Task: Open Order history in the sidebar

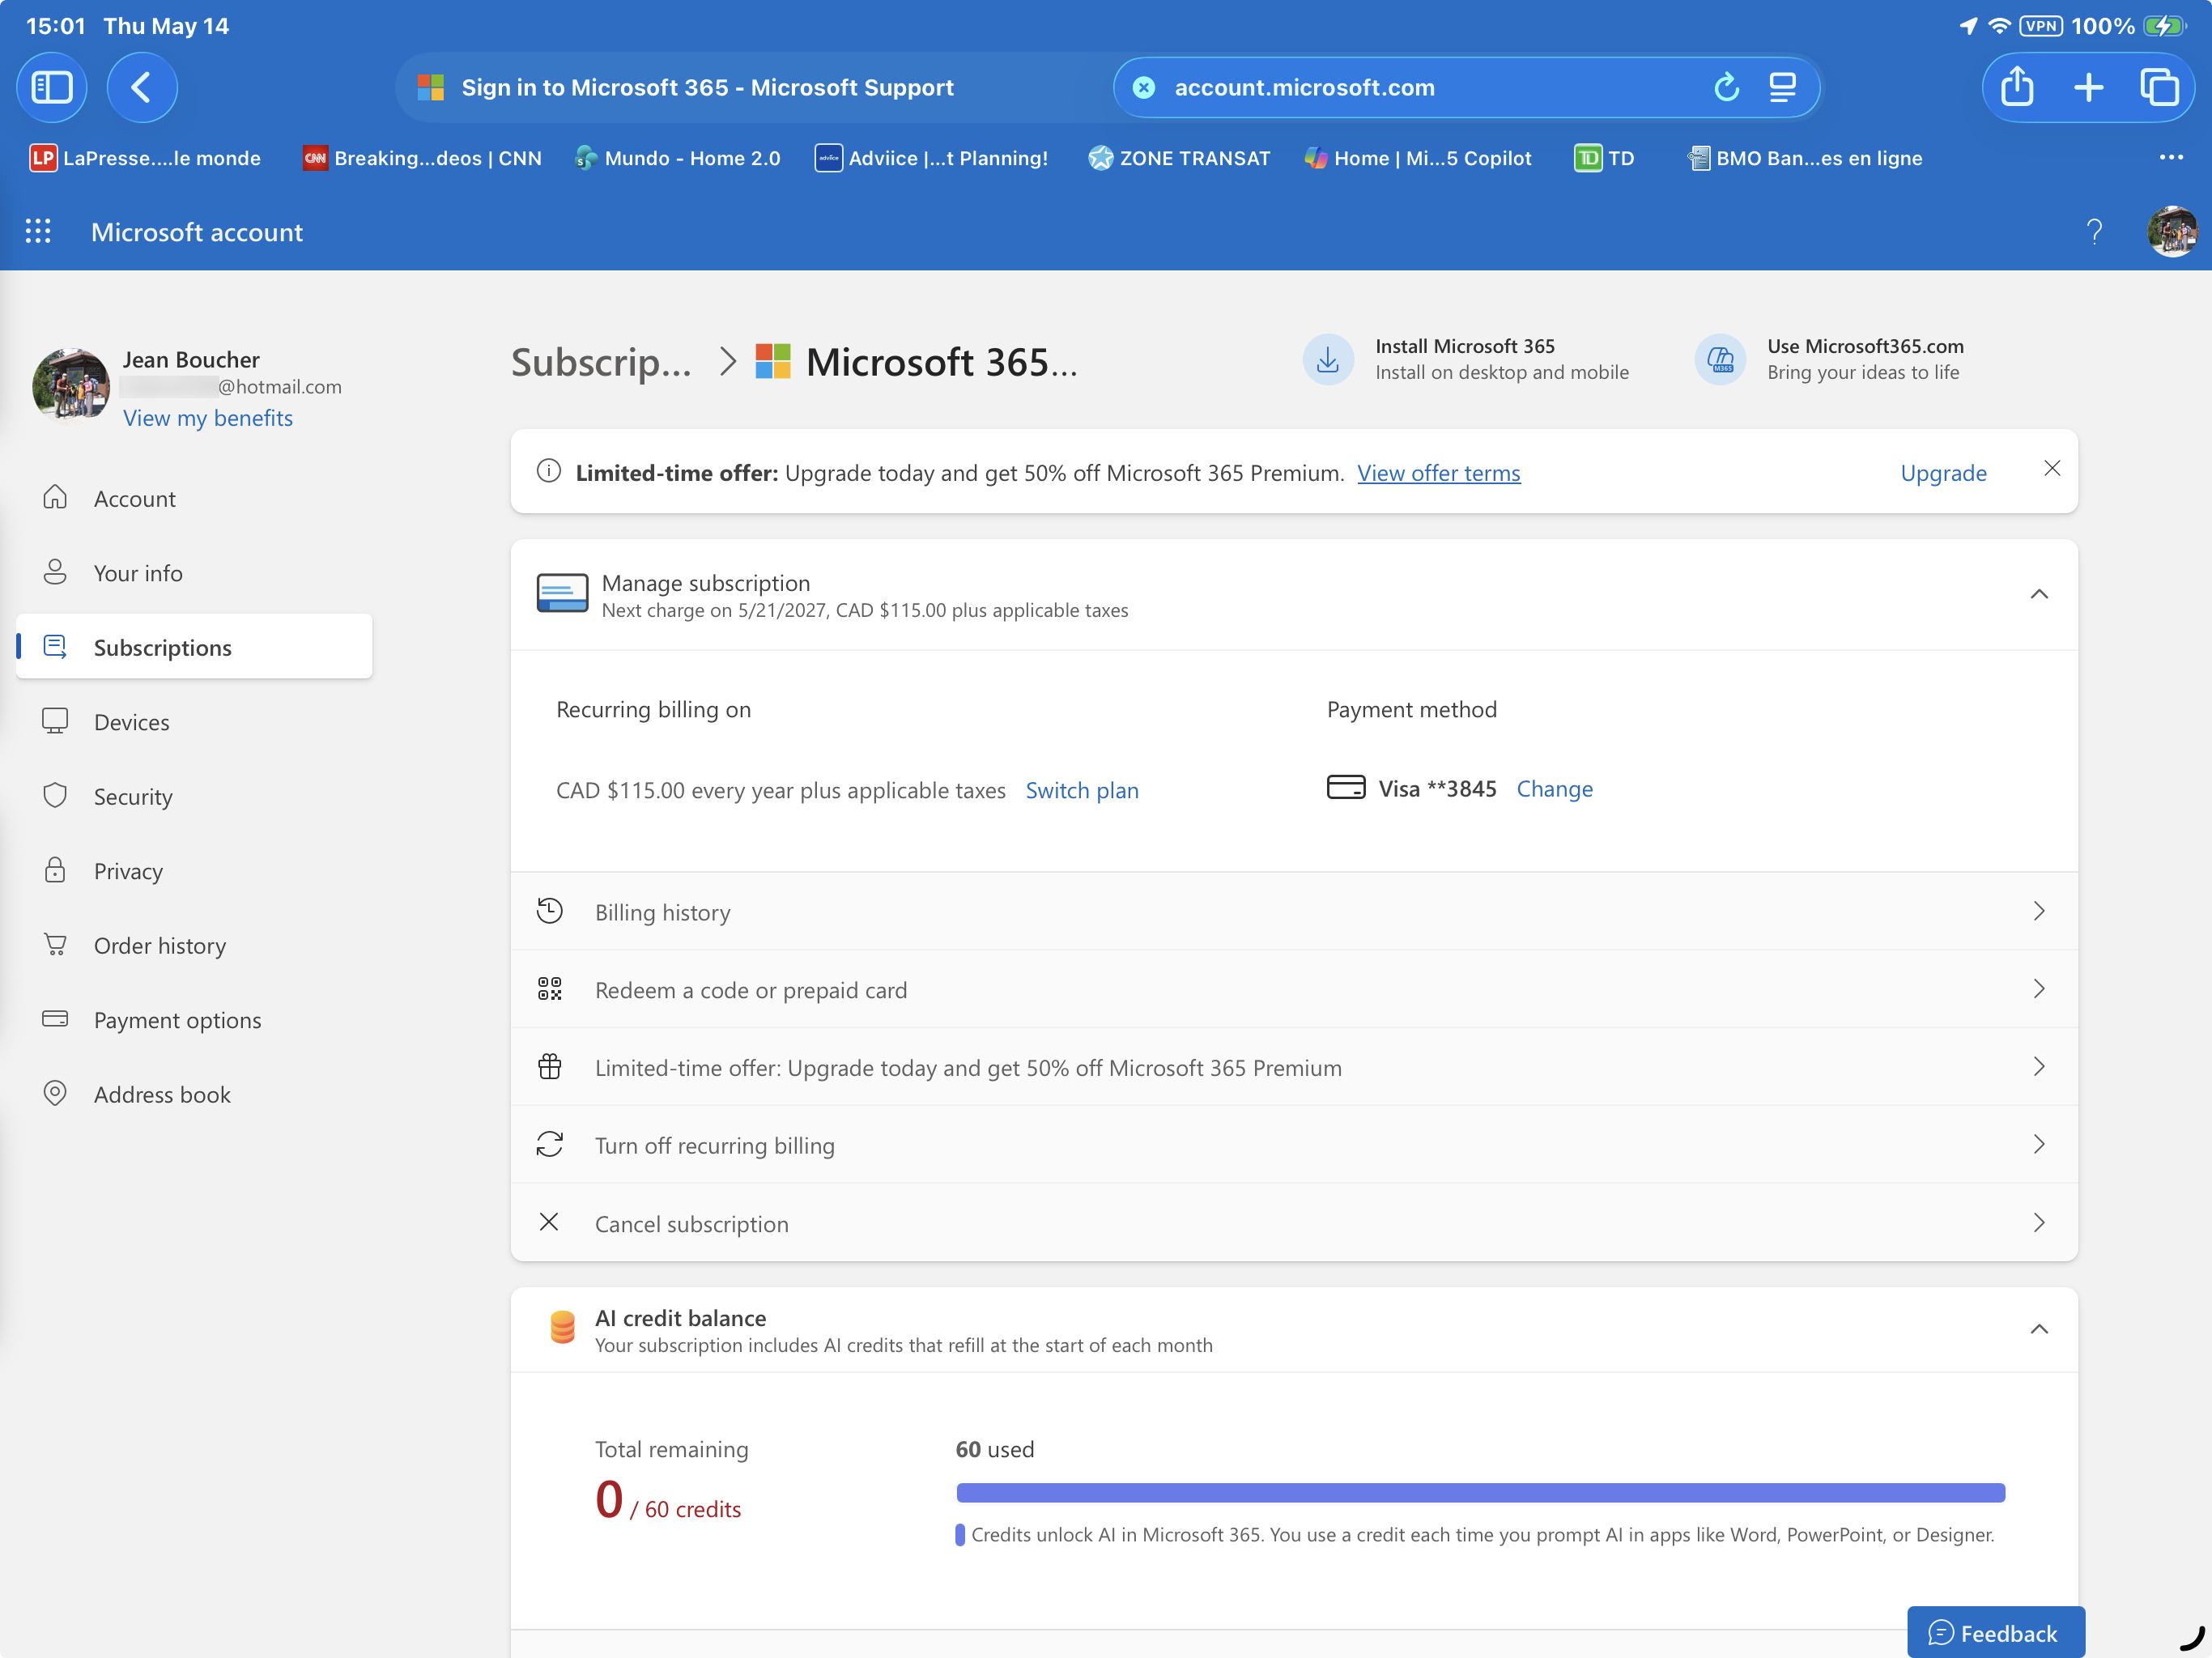Action: 194,945
